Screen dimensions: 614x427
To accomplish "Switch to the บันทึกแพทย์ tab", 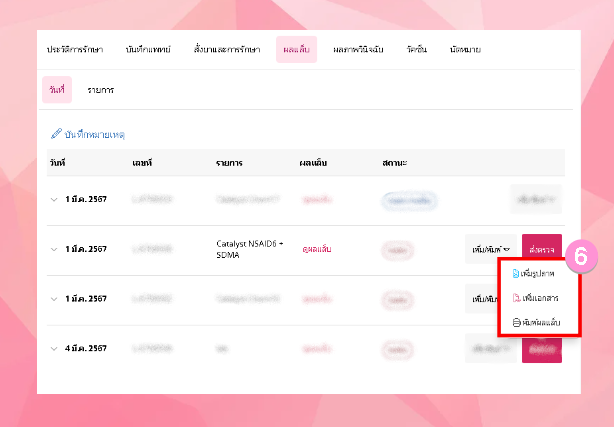I will 148,49.
